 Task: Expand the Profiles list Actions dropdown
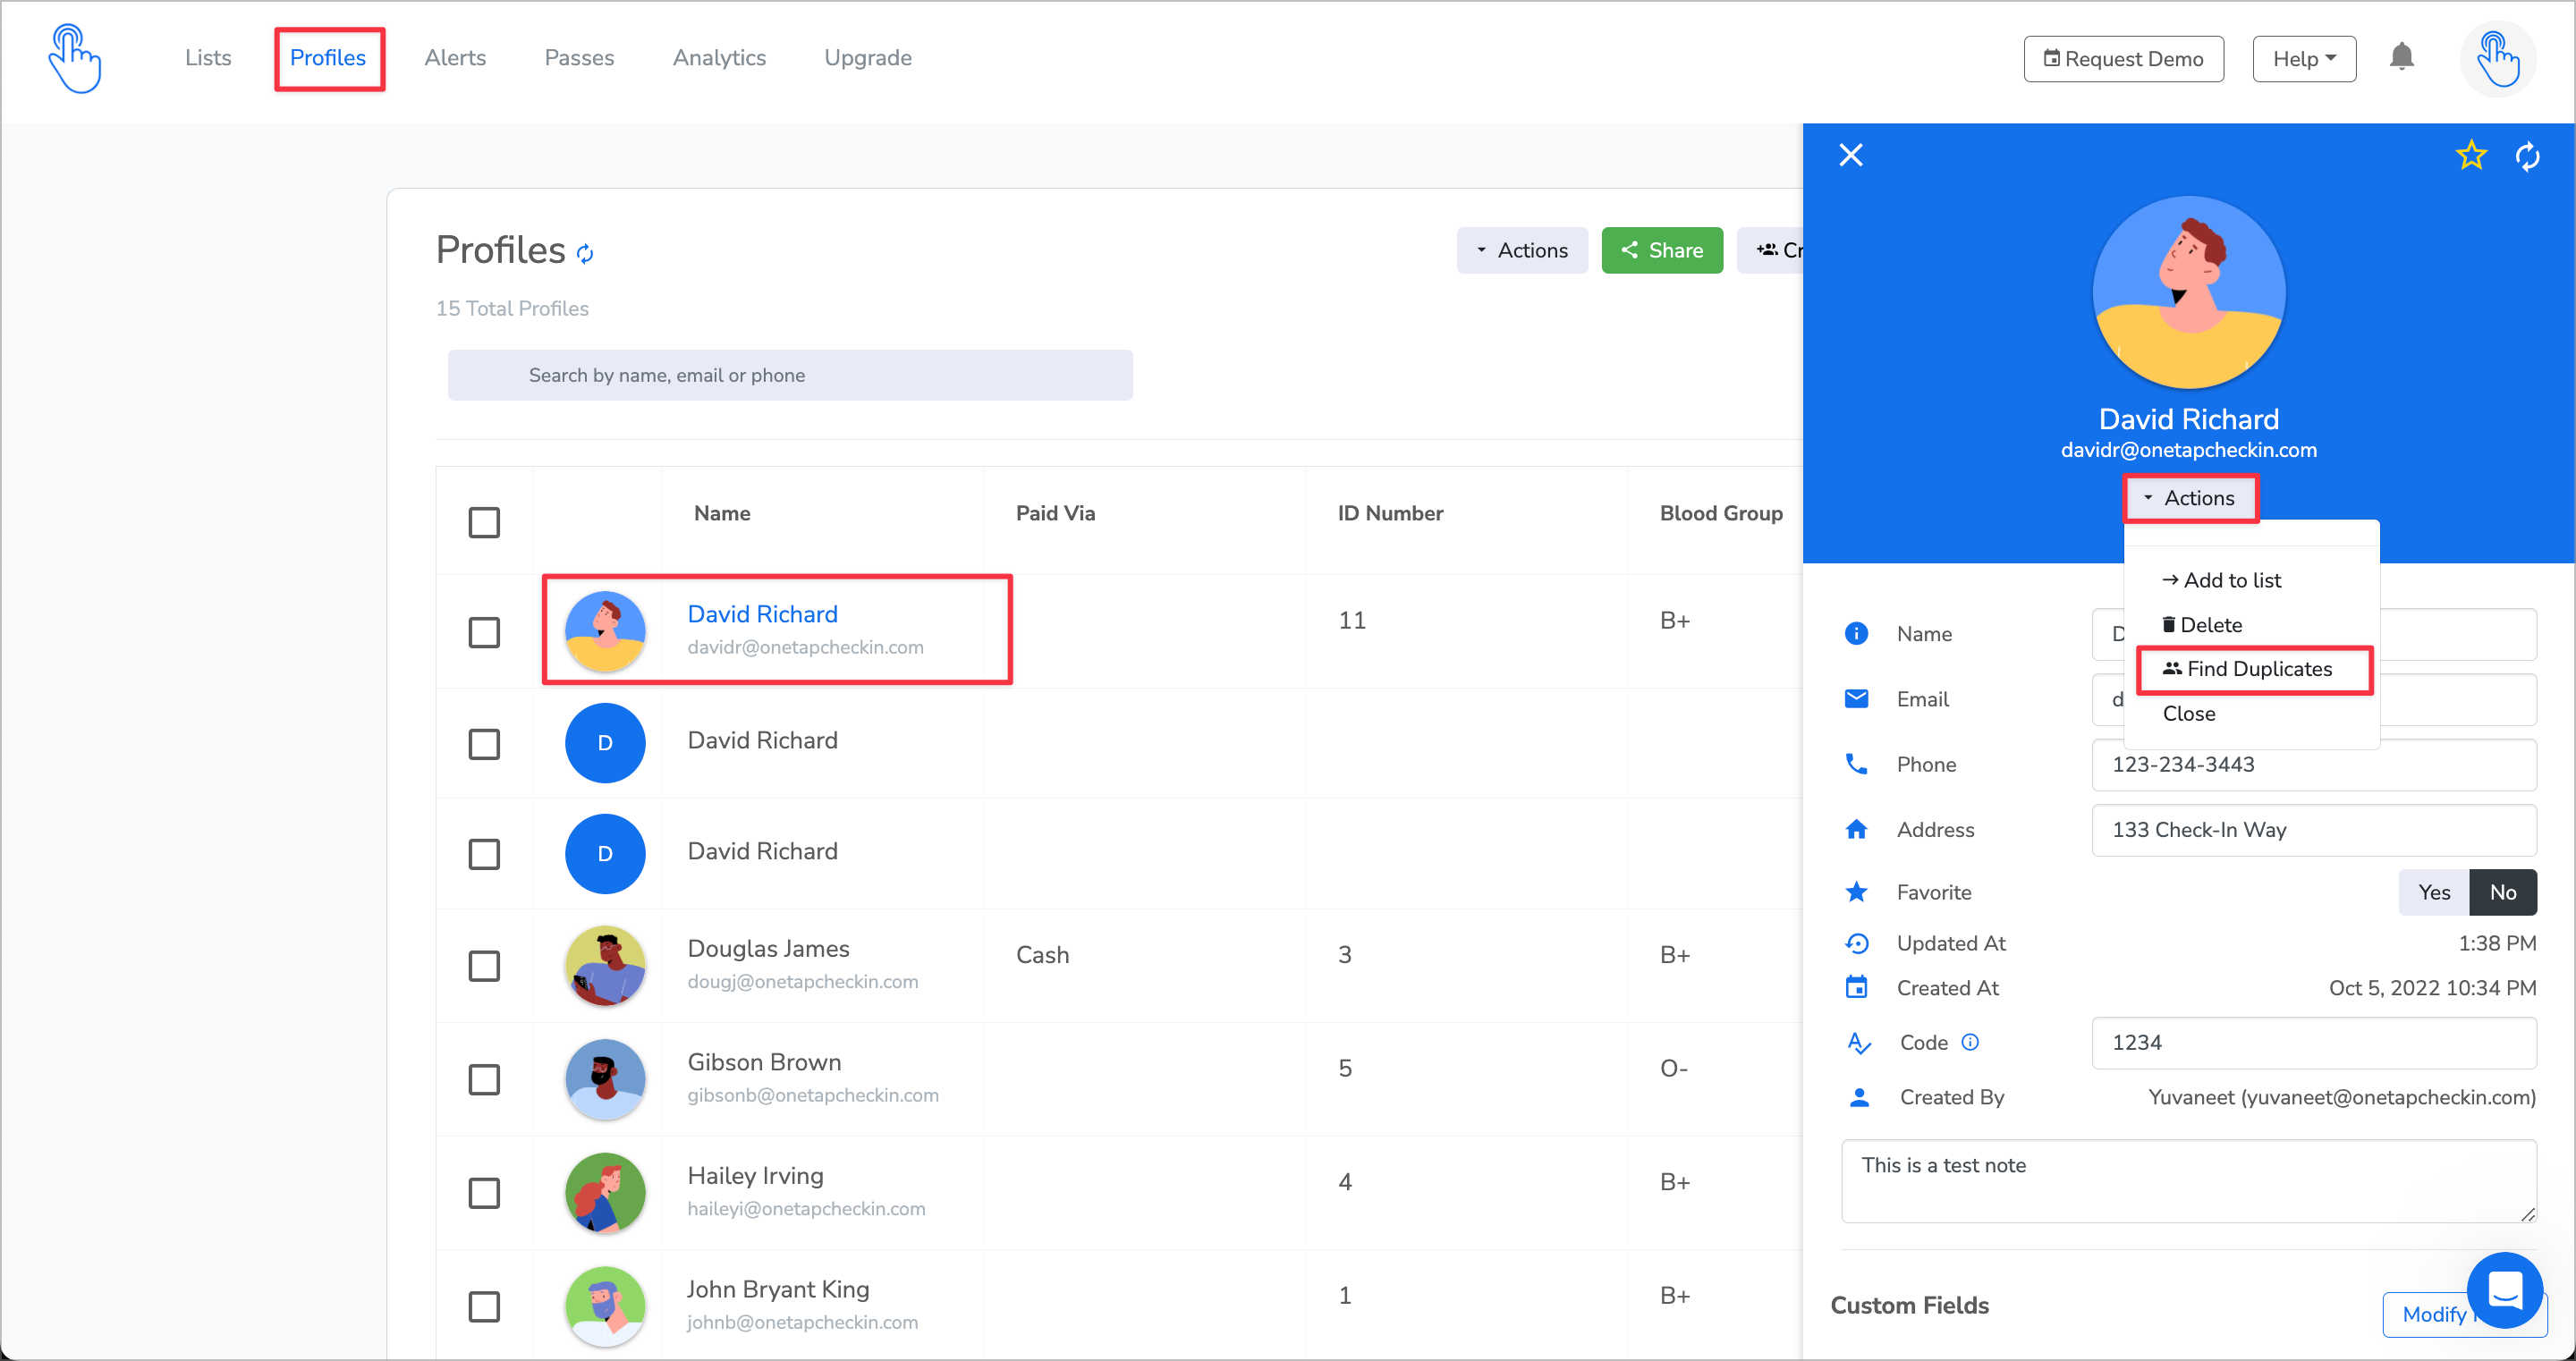1521,250
